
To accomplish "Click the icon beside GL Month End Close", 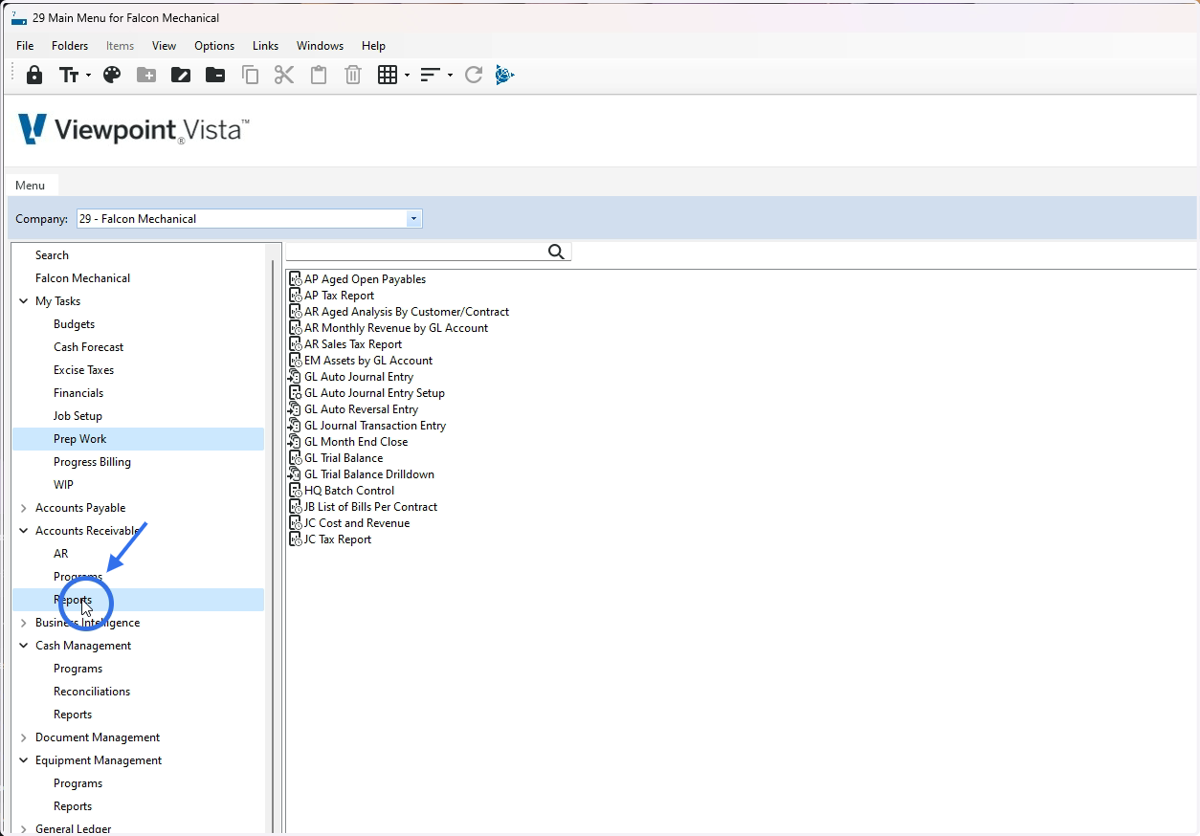I will point(294,441).
